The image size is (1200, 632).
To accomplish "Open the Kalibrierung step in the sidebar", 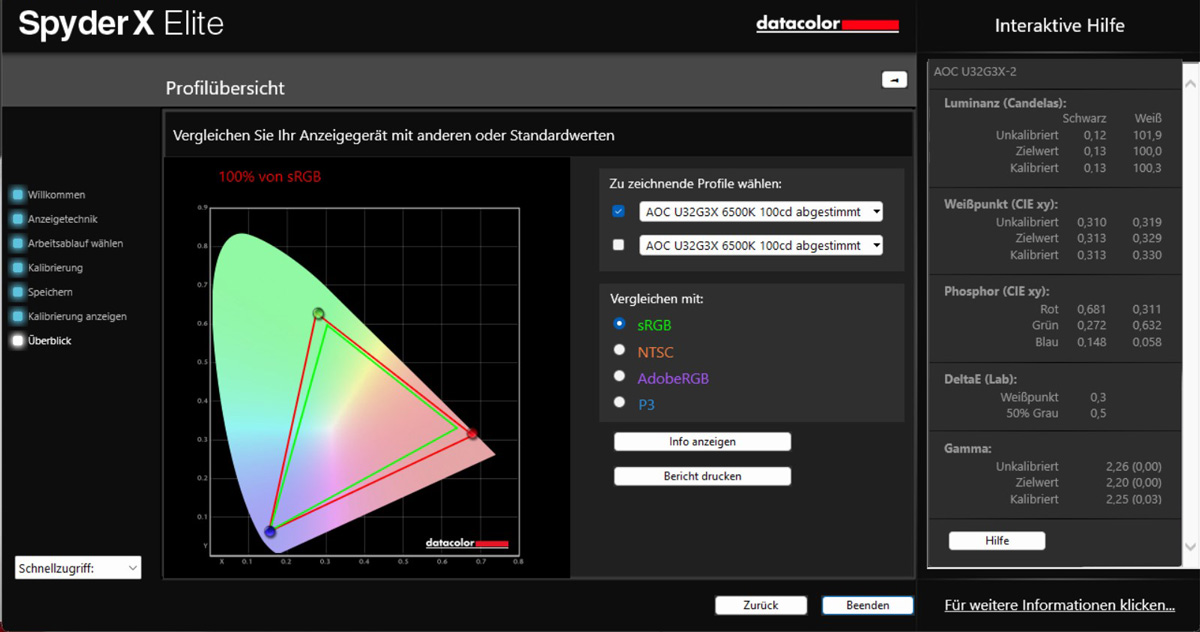I will pos(55,268).
